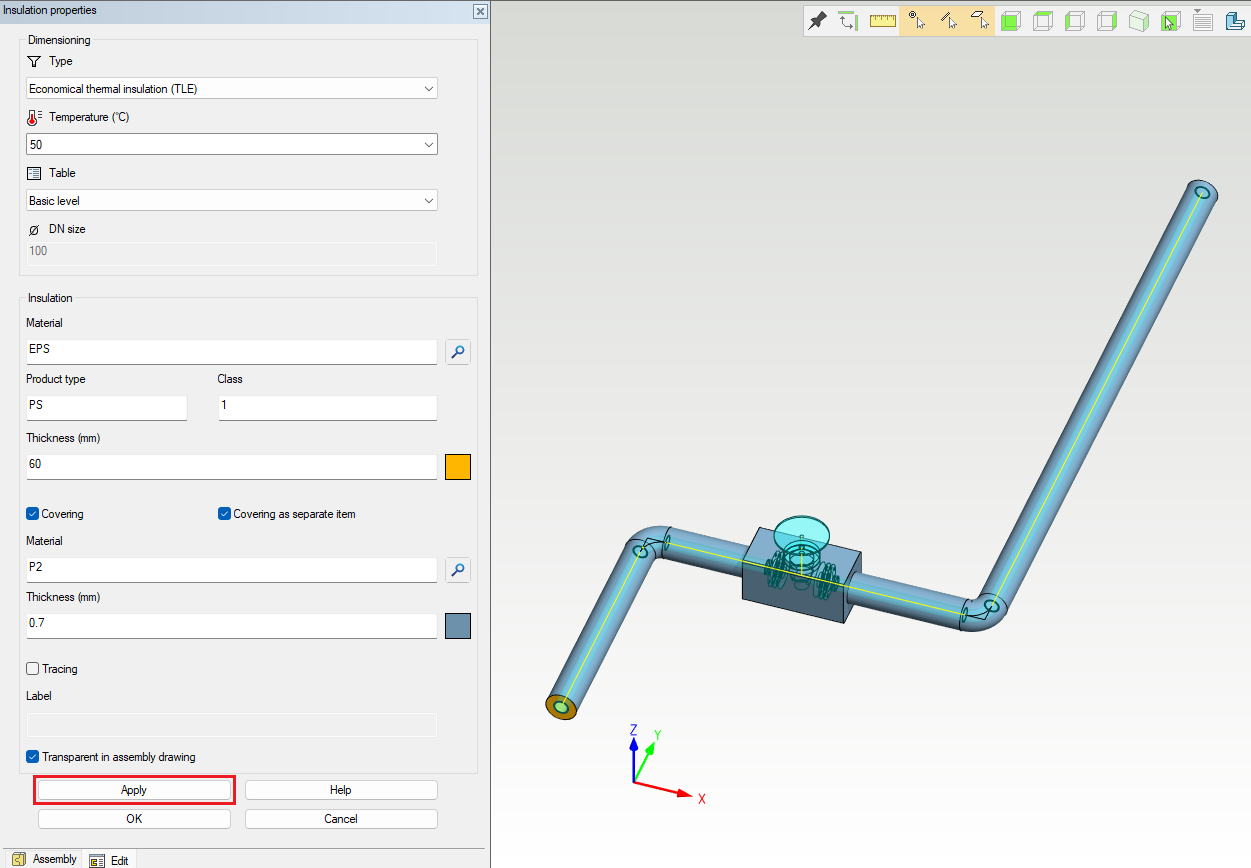
Task: Disable Covering as separate item
Action: click(x=225, y=514)
